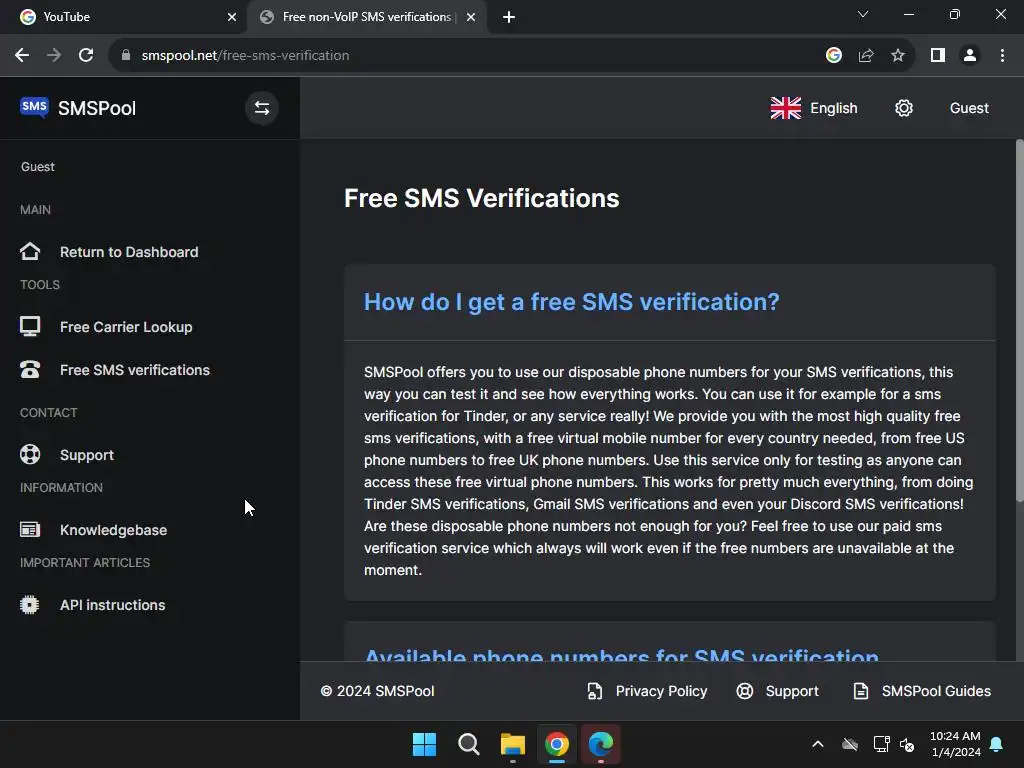Click the 'Available phone numbers for SMS verification' heading
Screen dimensions: 1024x768
pyautogui.click(x=621, y=654)
